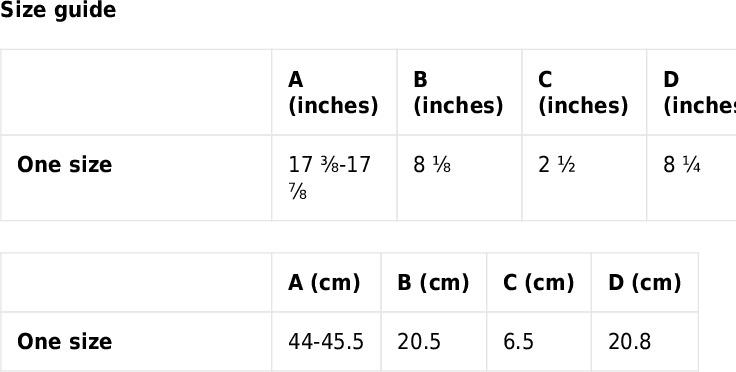This screenshot has width=736, height=372.
Task: Select the A (inches) column header
Action: 334,92
